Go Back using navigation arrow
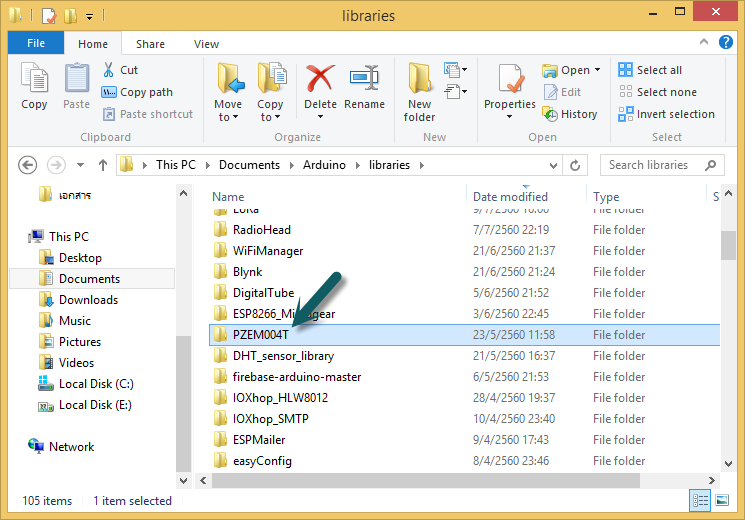Image resolution: width=745 pixels, height=520 pixels. point(28,165)
